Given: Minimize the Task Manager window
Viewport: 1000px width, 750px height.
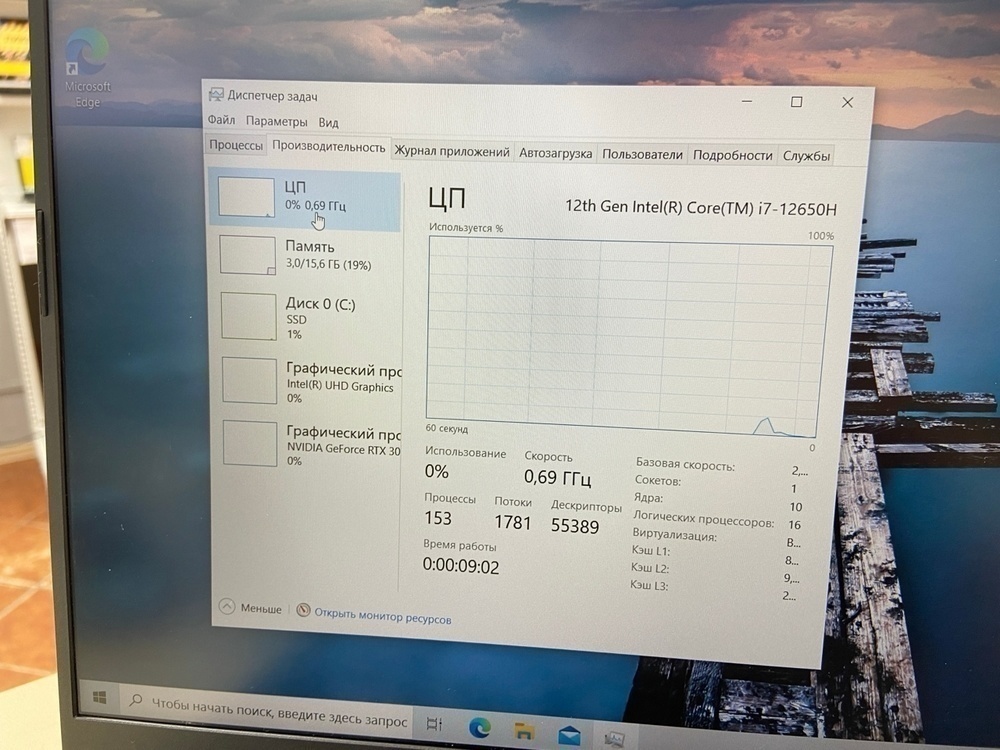Looking at the screenshot, I should [x=747, y=101].
